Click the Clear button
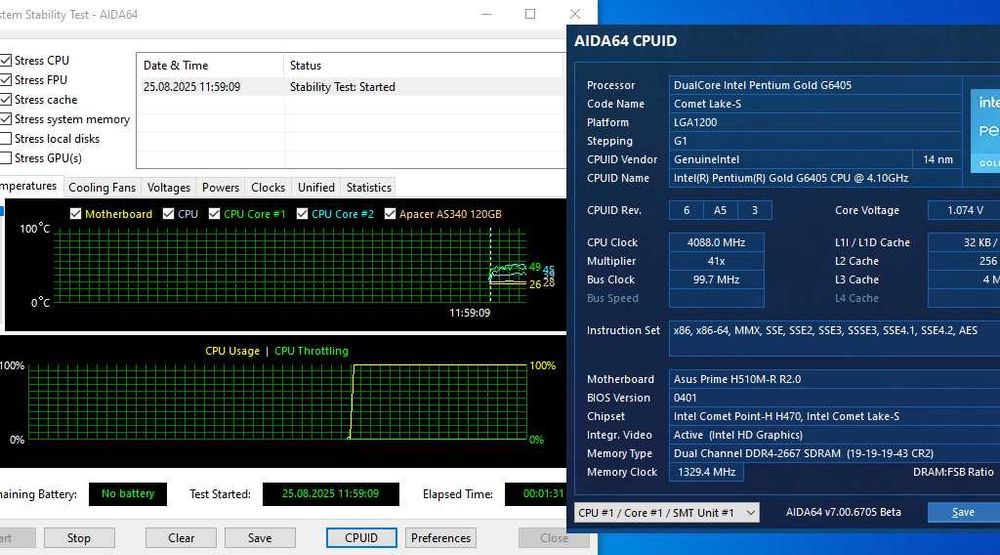 (181, 538)
